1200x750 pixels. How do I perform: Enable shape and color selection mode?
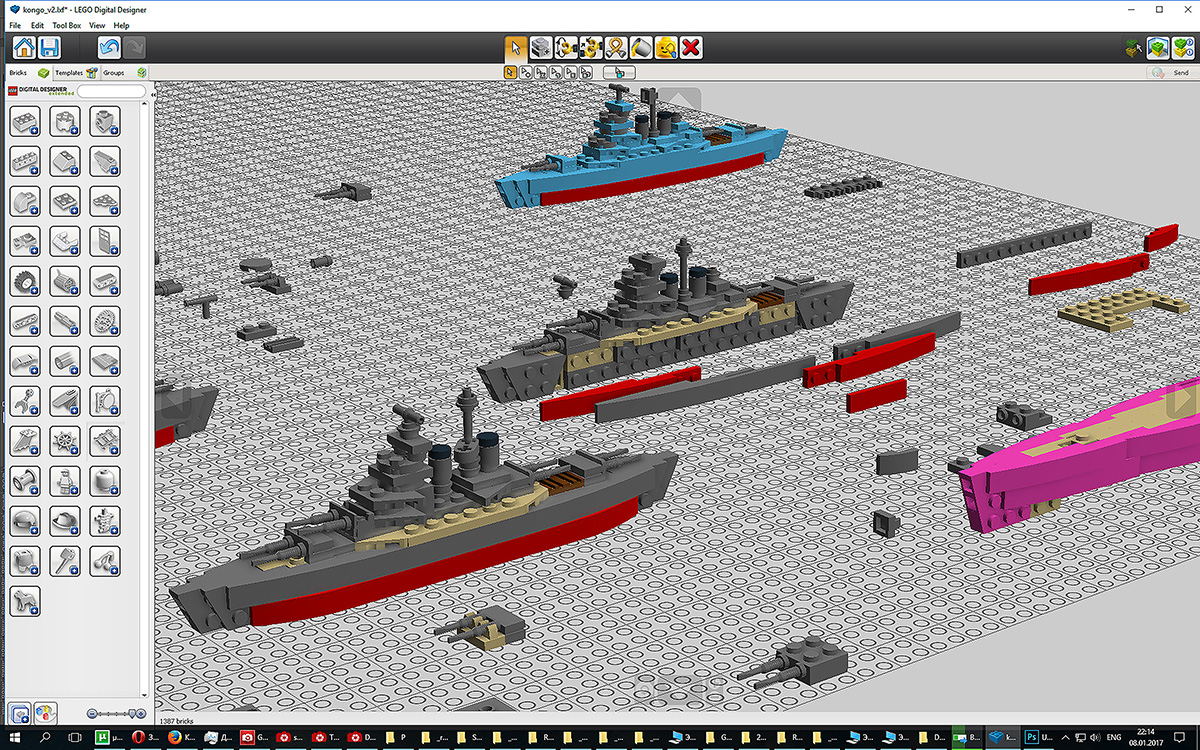[x=586, y=72]
